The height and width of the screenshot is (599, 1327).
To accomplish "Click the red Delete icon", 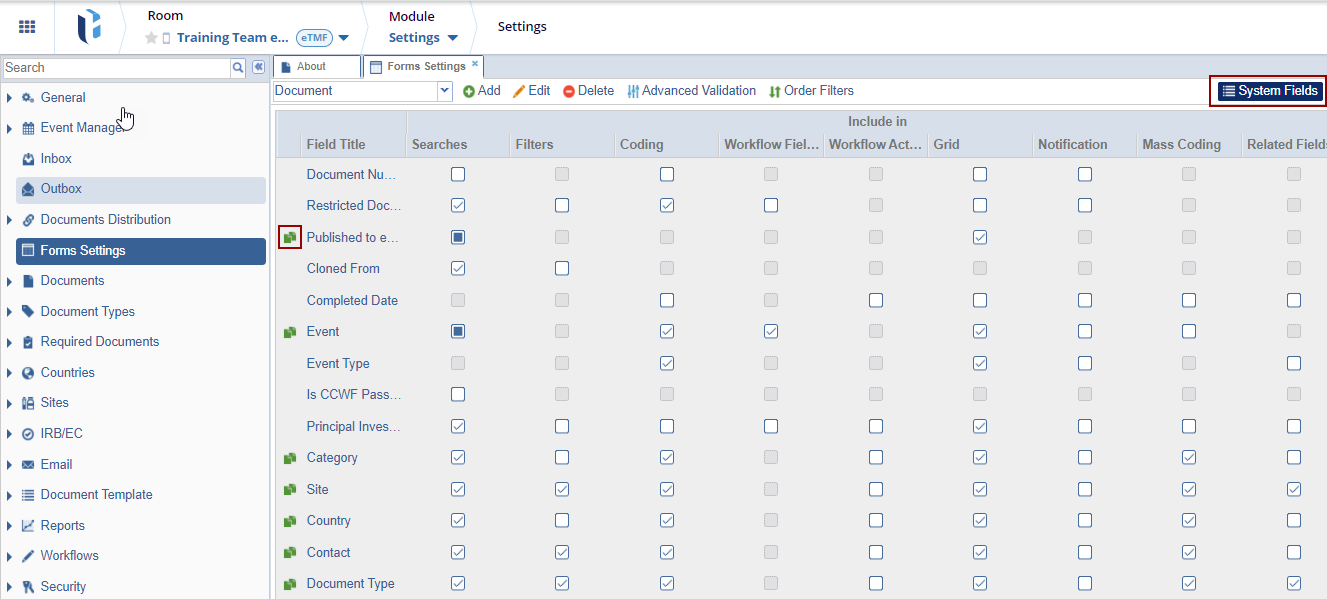I will [569, 91].
